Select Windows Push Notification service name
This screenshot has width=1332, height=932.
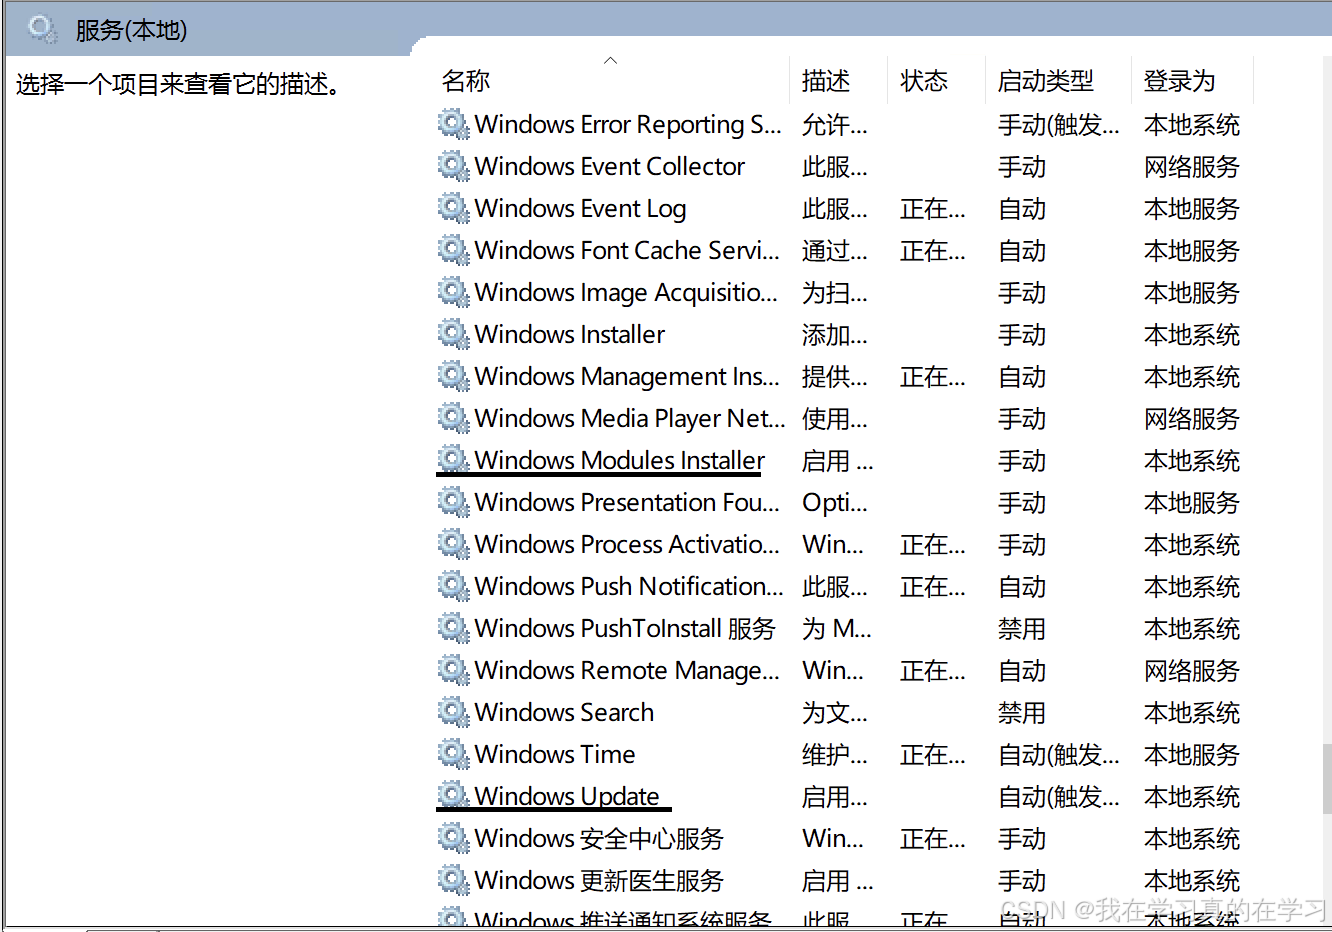[629, 586]
